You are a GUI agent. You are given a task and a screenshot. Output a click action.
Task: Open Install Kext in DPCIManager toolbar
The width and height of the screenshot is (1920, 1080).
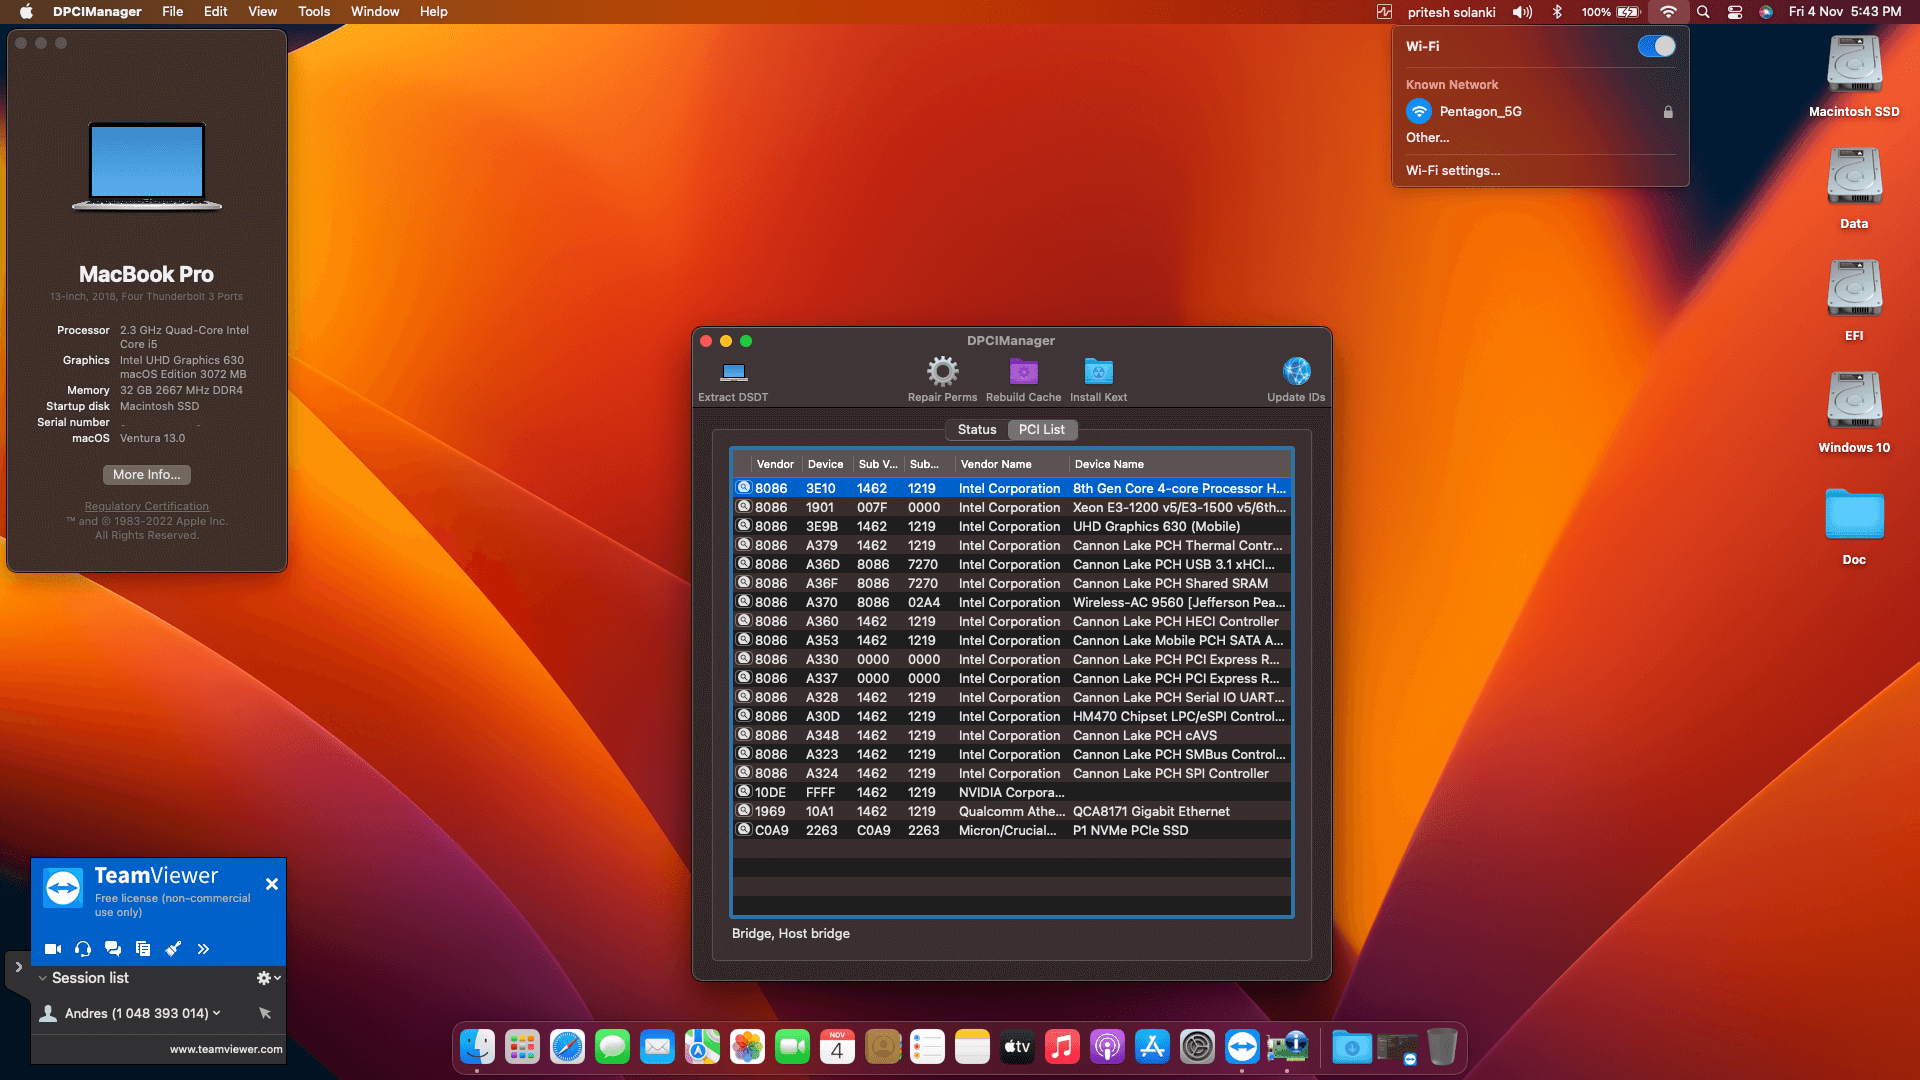1098,371
